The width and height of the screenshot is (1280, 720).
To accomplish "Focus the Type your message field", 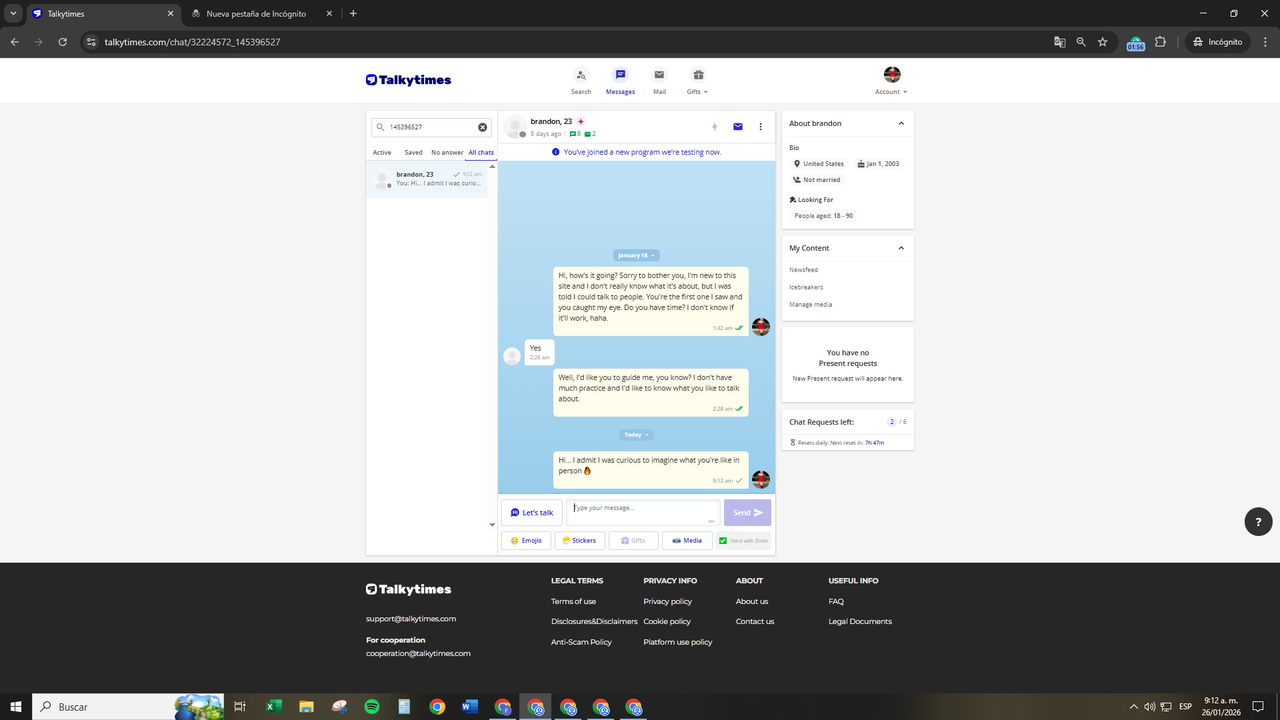I will click(643, 512).
